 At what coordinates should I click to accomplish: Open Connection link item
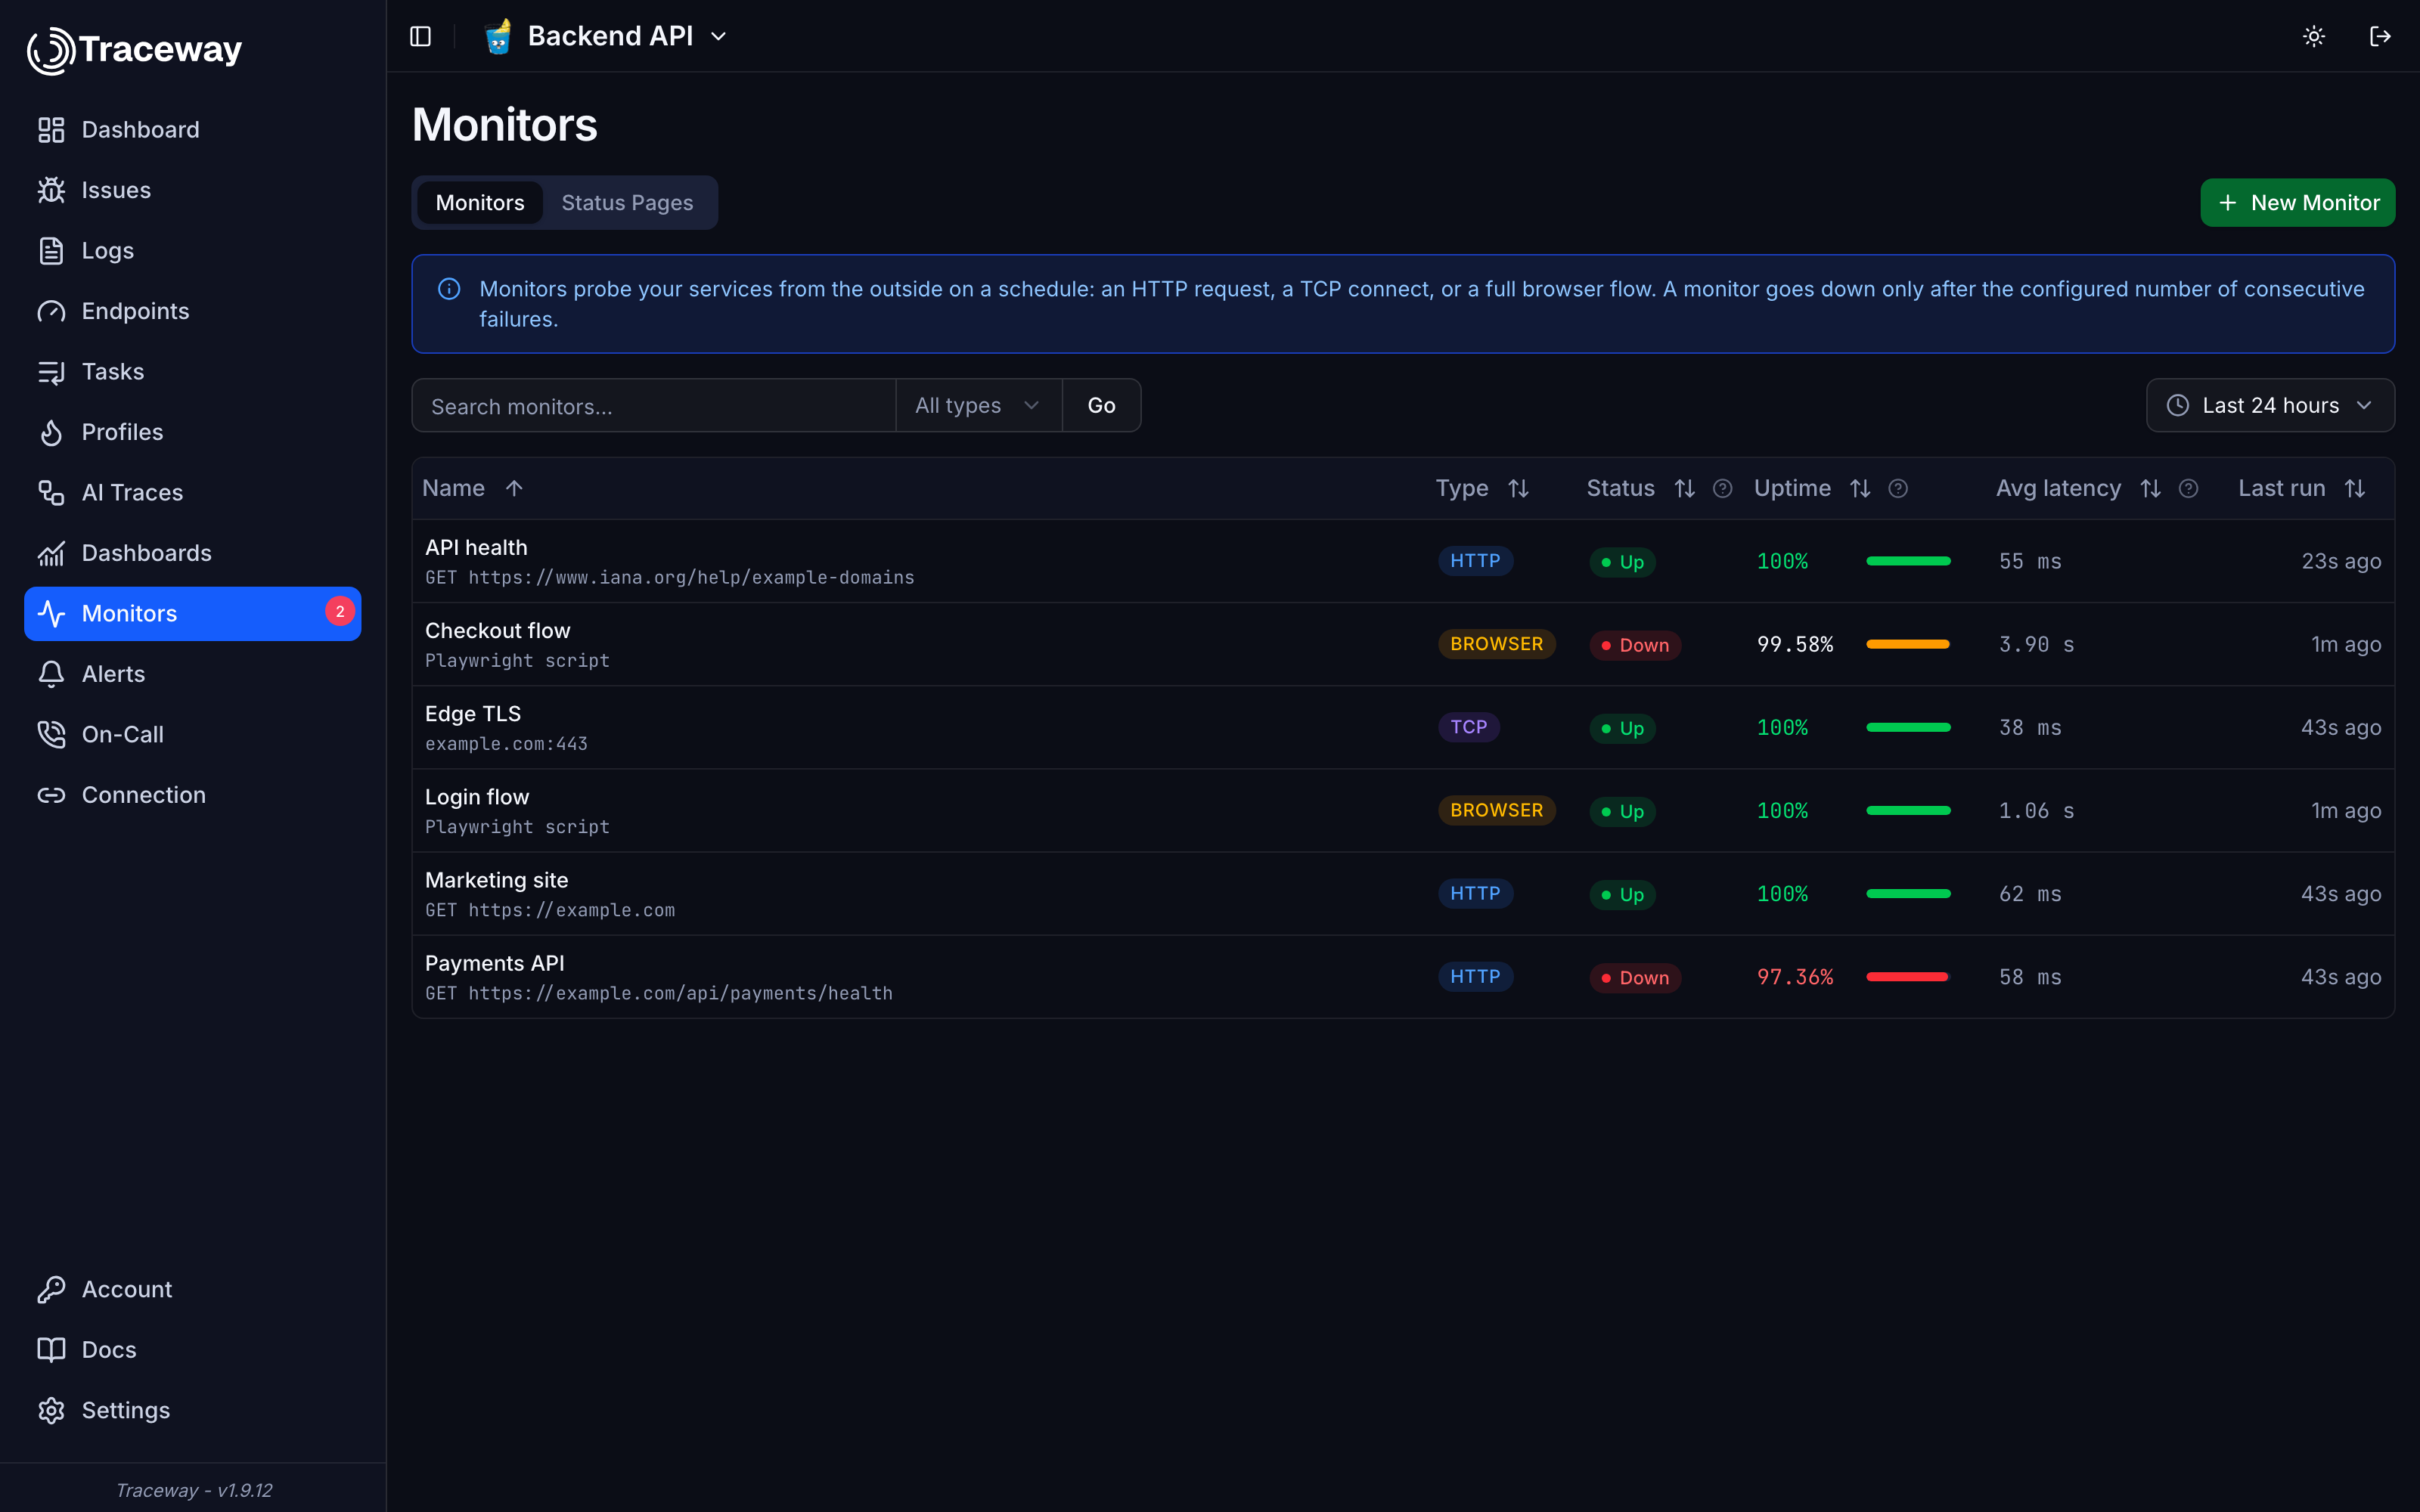click(x=193, y=795)
